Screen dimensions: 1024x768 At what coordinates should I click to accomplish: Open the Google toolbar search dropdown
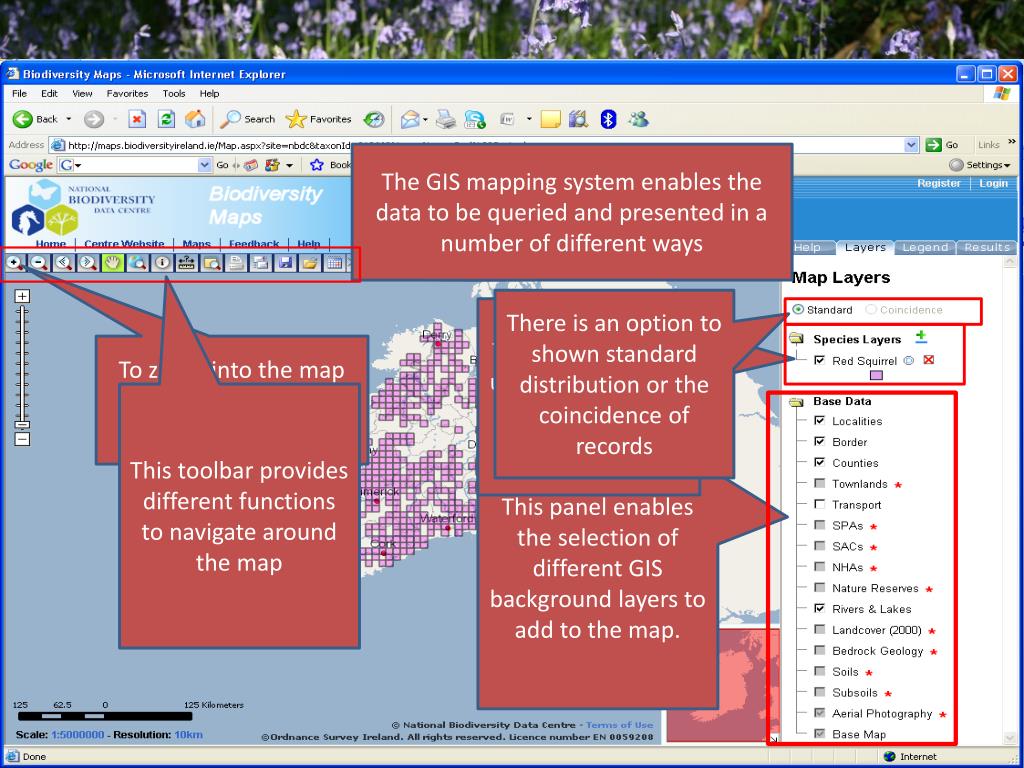click(x=204, y=165)
